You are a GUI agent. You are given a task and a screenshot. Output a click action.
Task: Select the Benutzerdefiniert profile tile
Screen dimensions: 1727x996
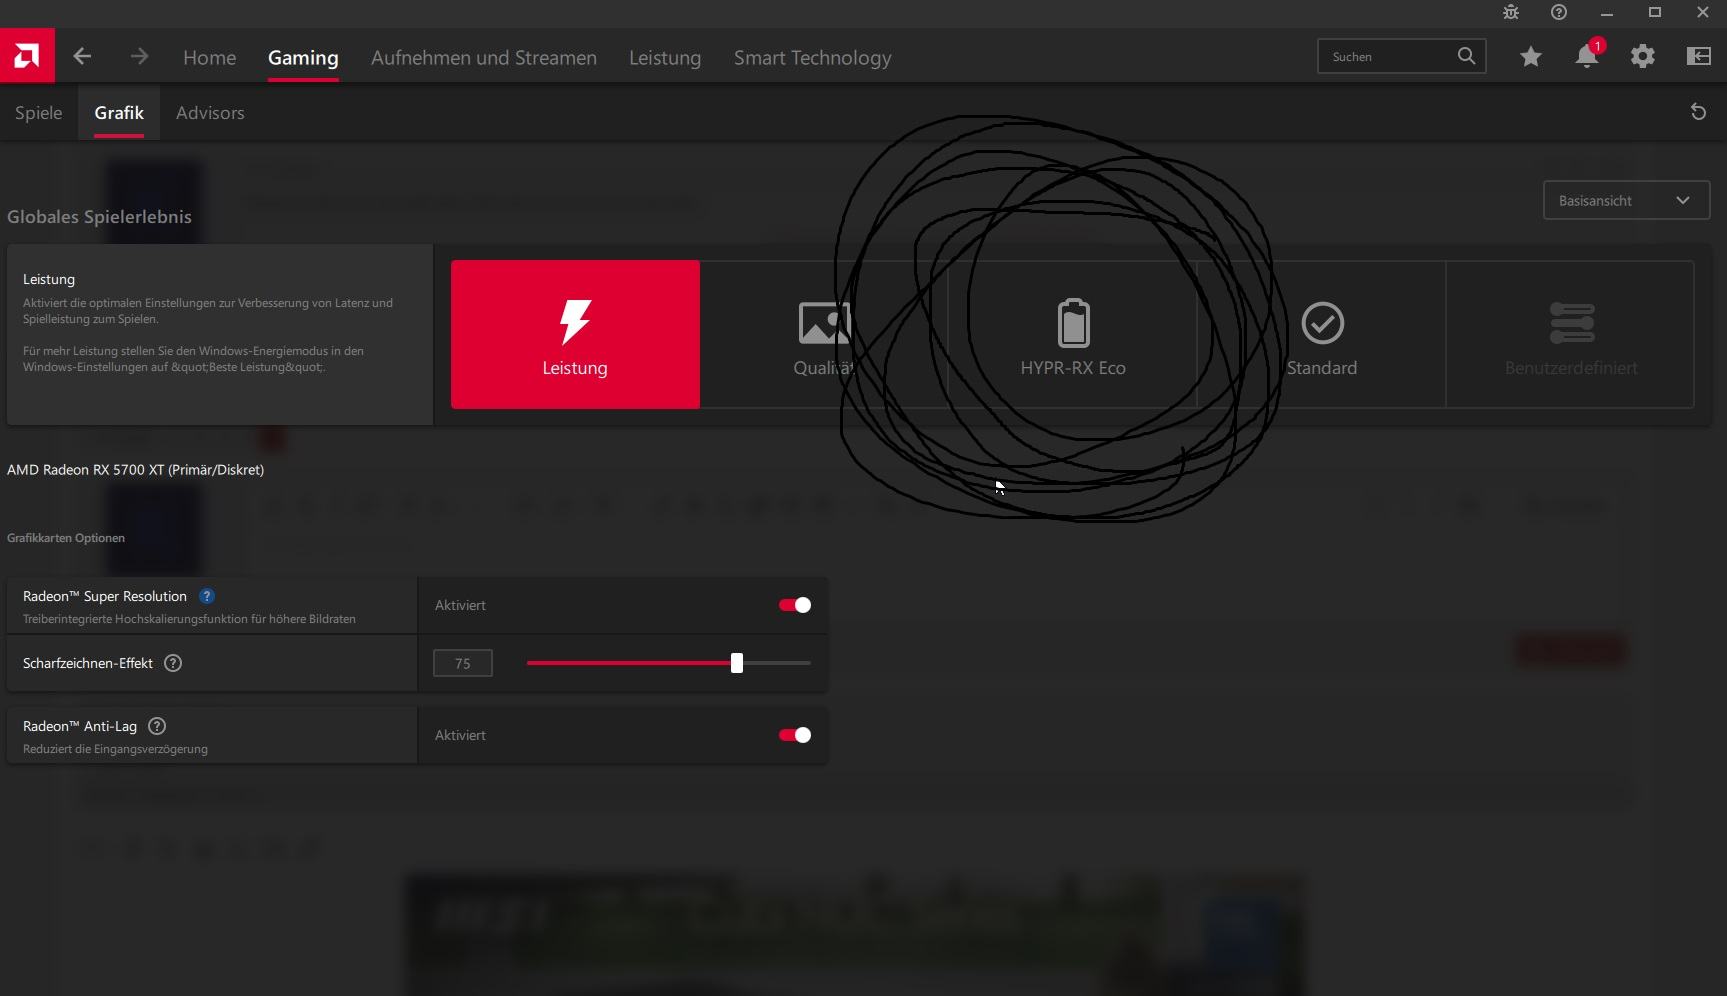point(1570,334)
